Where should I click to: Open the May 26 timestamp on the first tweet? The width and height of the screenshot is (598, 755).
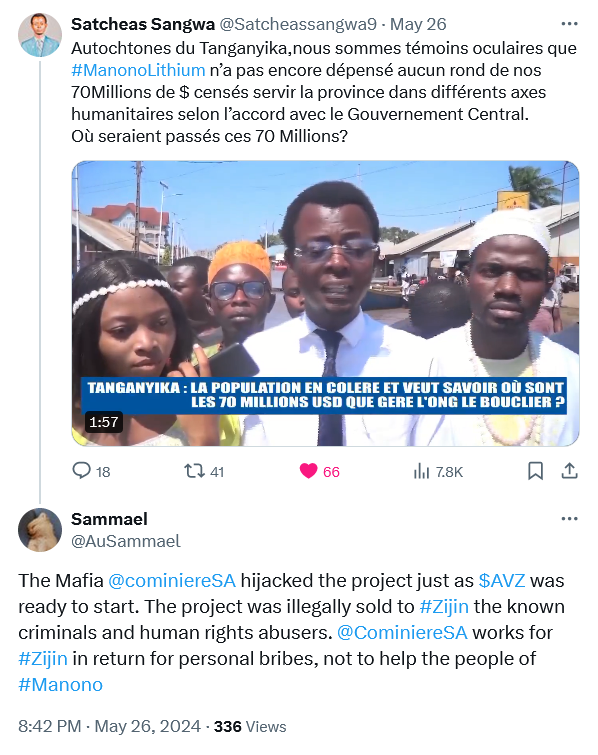click(418, 24)
